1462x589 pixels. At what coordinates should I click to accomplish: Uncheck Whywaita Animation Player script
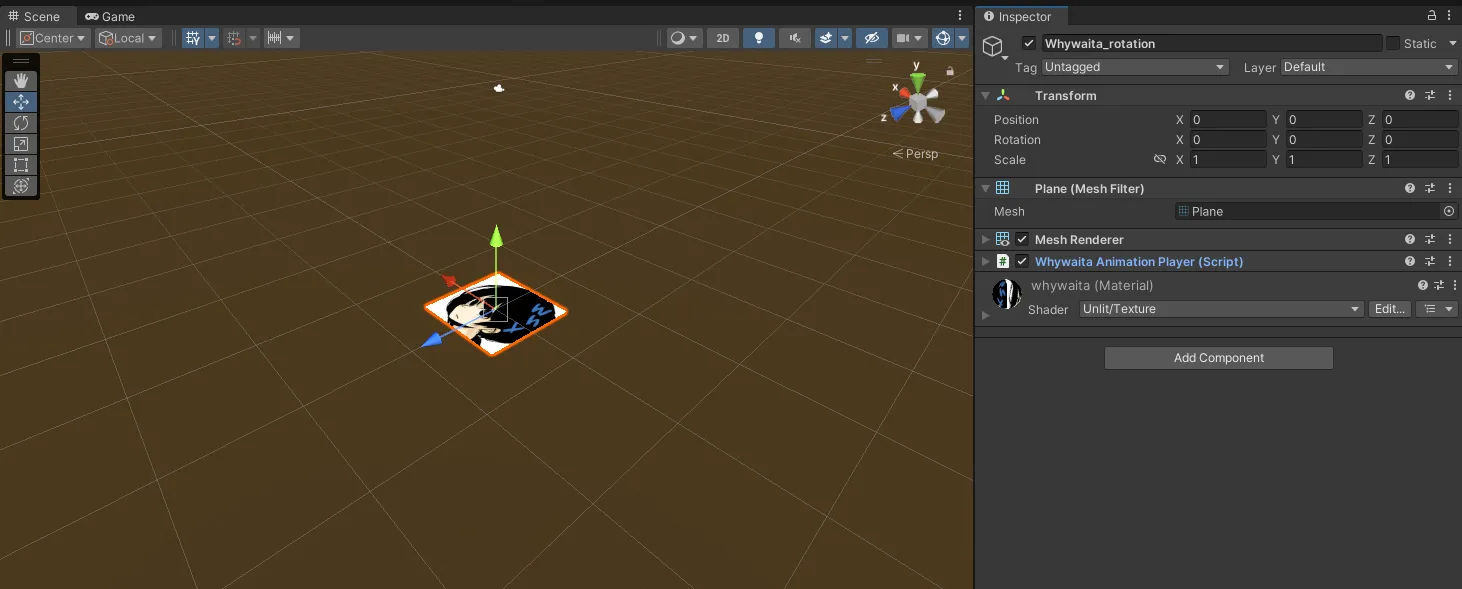pos(1022,262)
